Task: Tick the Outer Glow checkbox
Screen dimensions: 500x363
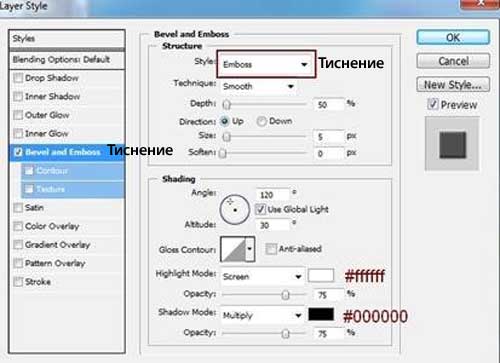Action: point(18,115)
